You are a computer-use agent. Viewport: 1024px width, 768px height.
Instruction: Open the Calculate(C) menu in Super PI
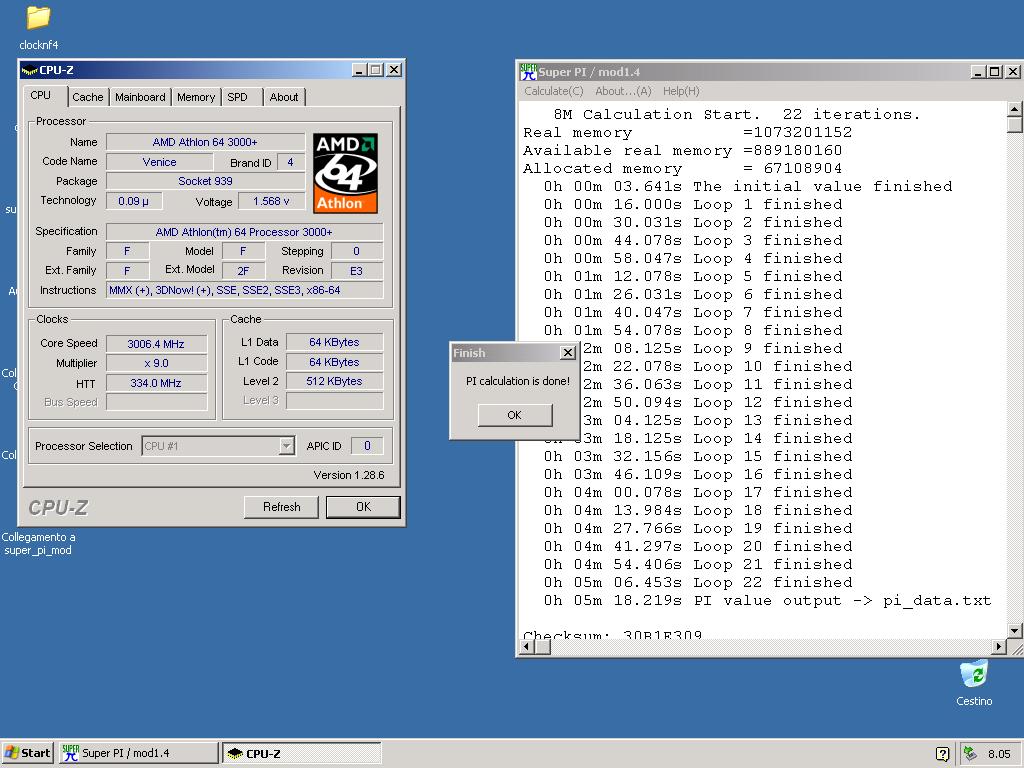click(x=554, y=91)
